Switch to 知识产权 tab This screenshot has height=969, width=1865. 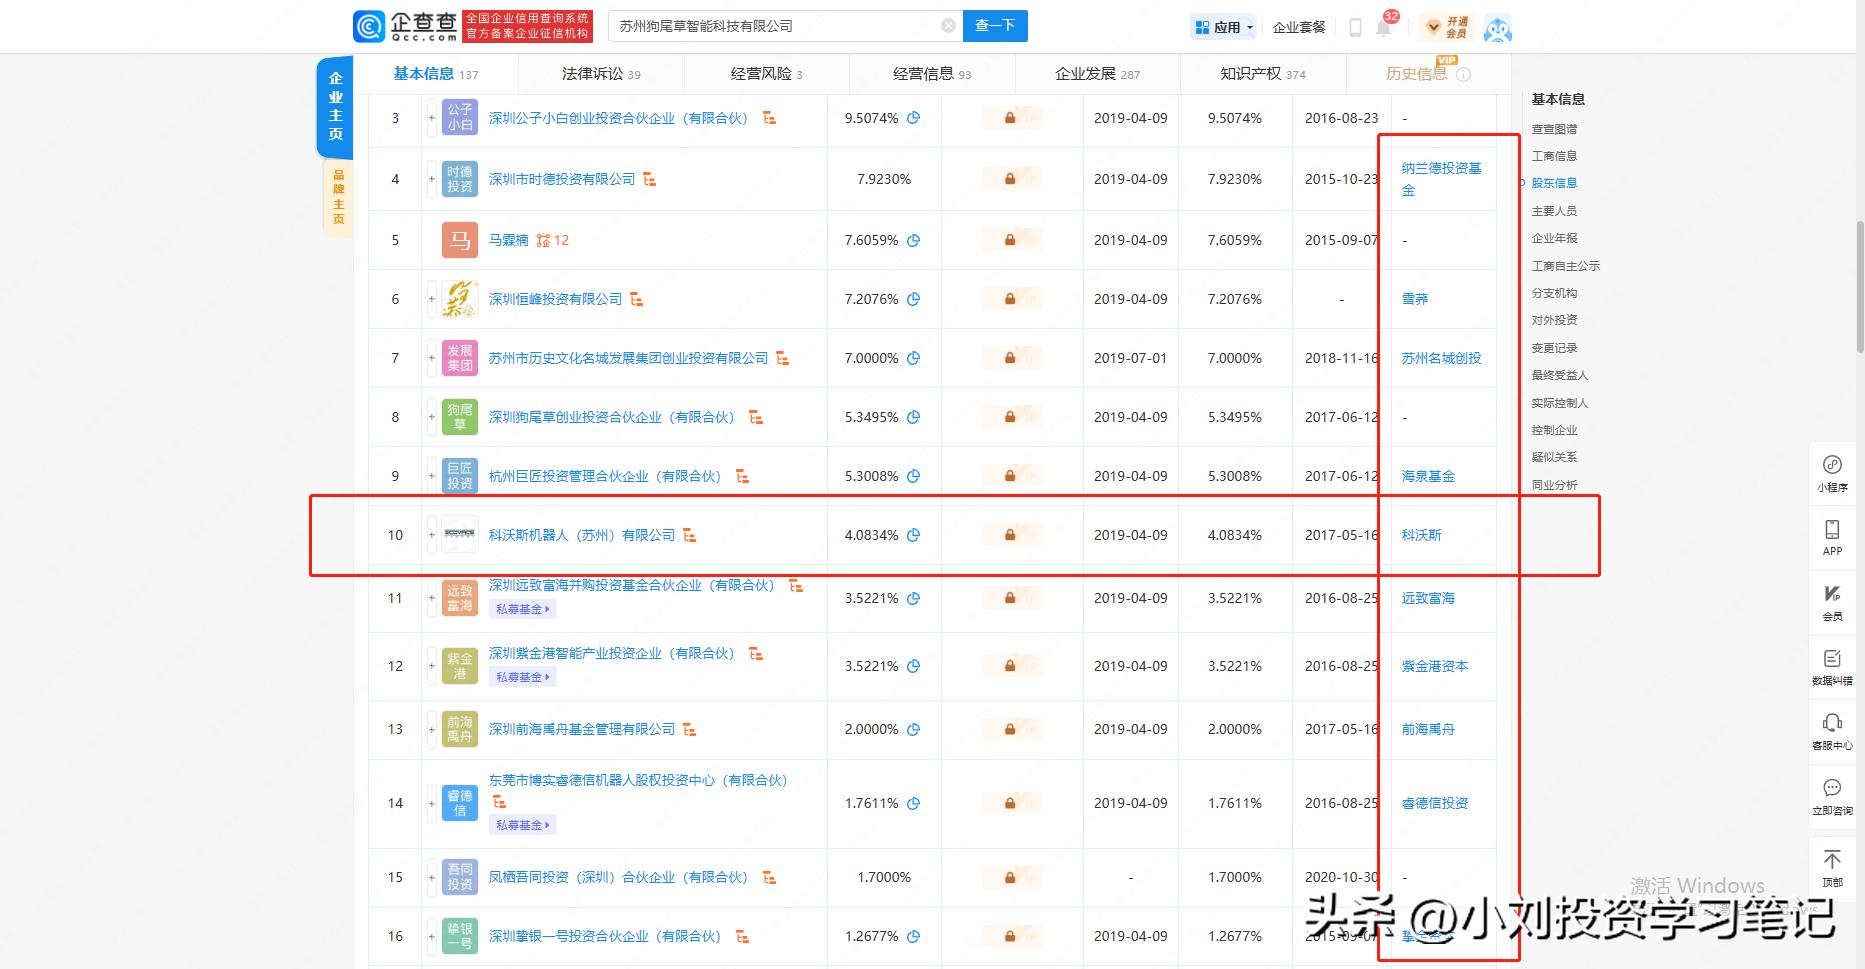[1263, 74]
